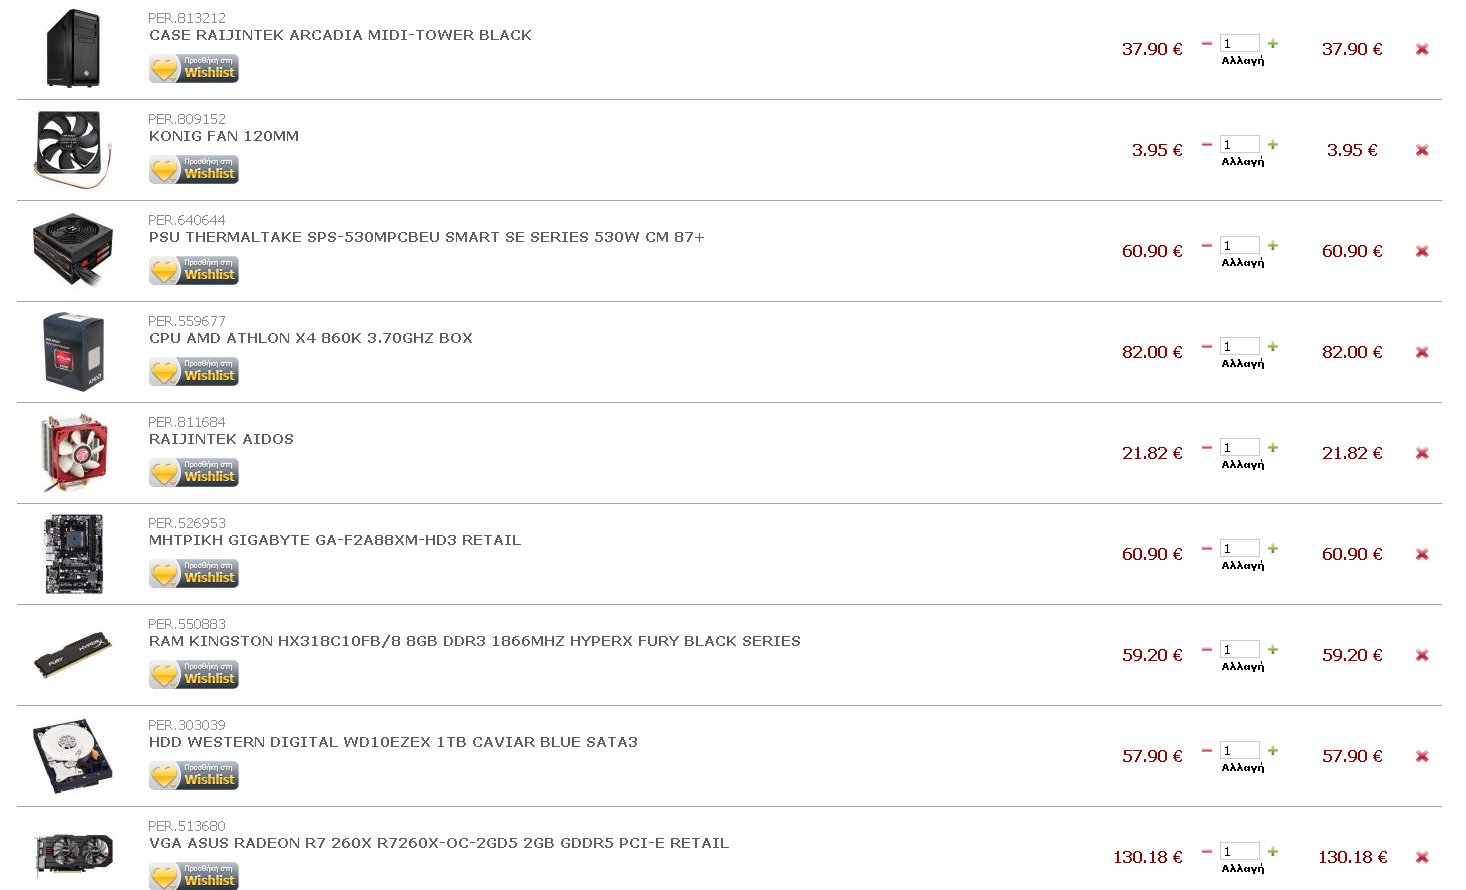The image size is (1466, 890).
Task: Remove the Asus Radeon R7 260X item
Action: pyautogui.click(x=1422, y=857)
